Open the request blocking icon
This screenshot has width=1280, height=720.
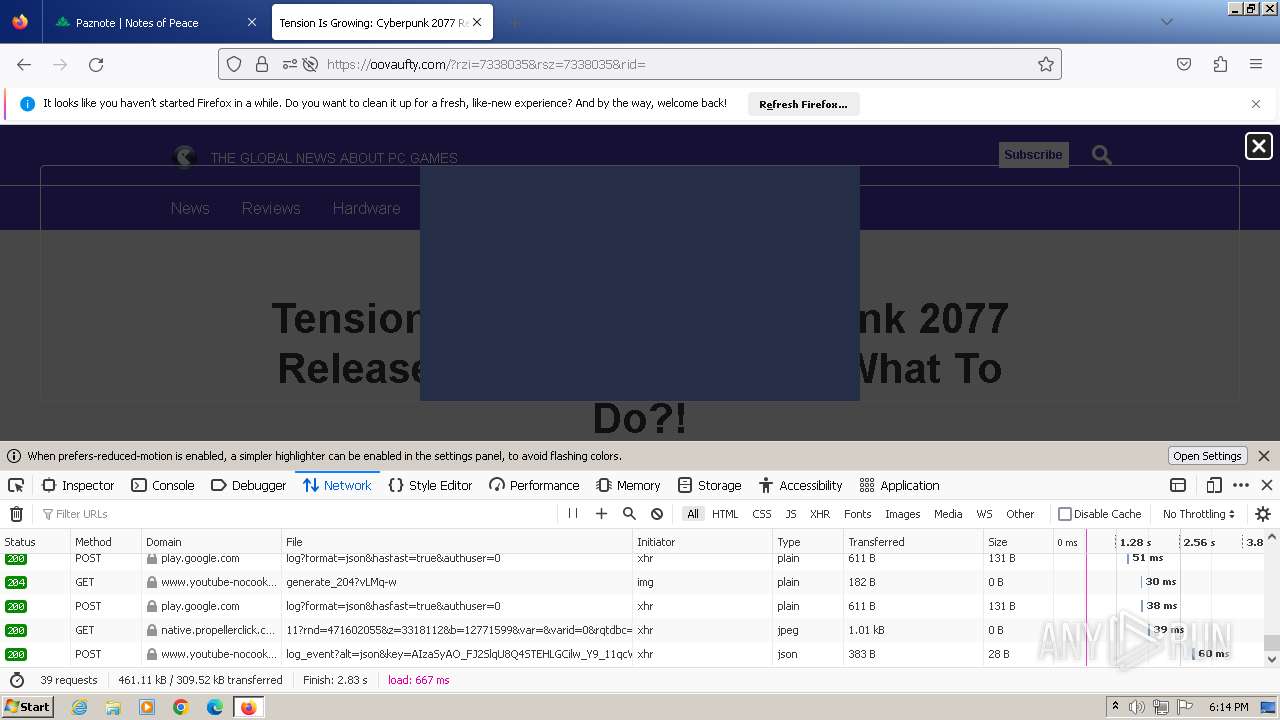coord(657,513)
